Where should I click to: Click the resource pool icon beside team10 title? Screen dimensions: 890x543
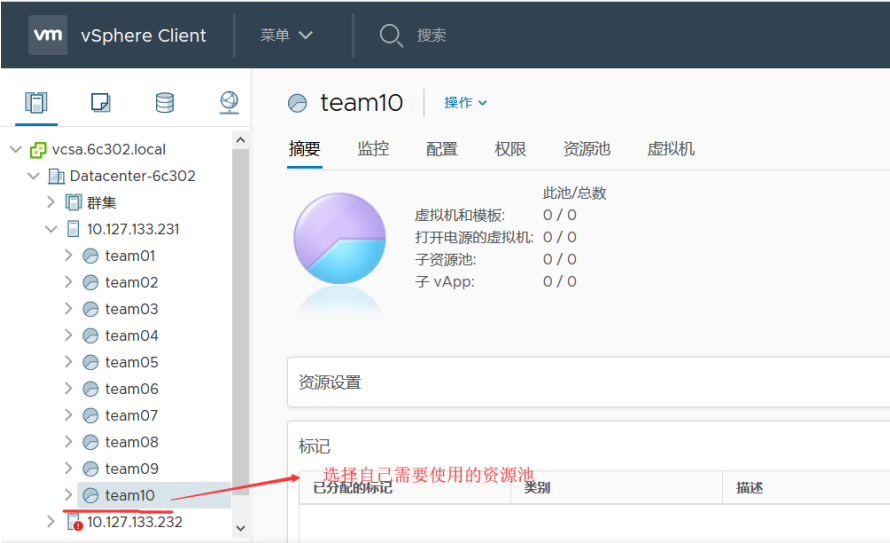[297, 103]
